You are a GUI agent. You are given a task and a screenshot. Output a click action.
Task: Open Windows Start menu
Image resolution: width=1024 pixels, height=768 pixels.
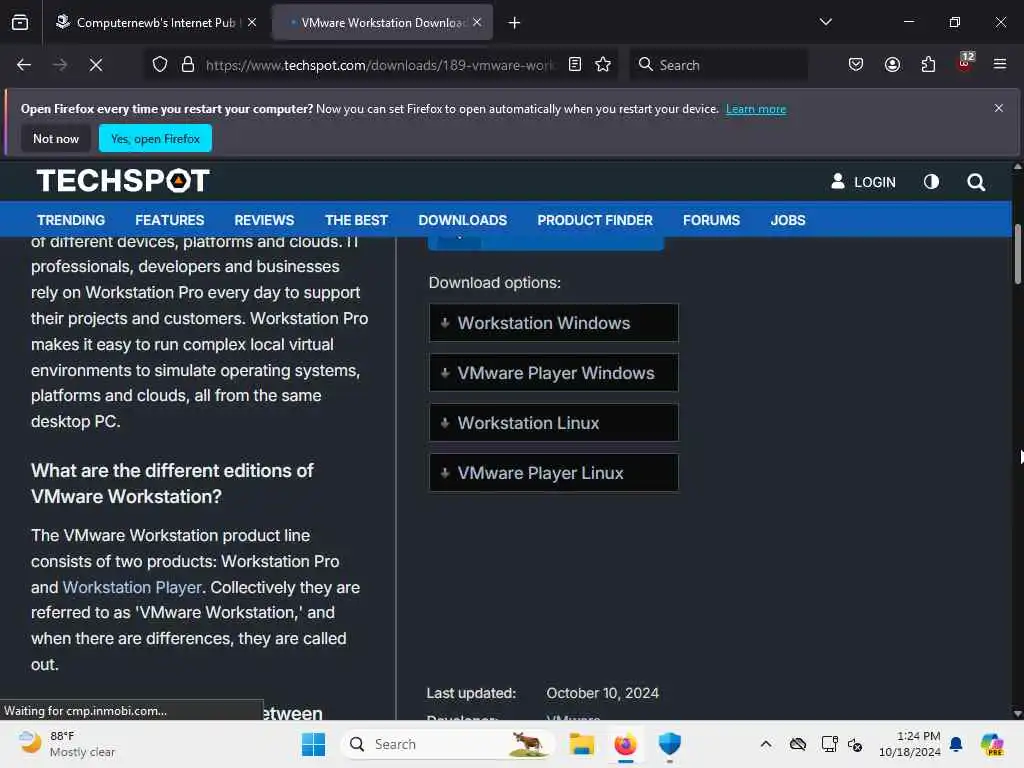coord(313,744)
